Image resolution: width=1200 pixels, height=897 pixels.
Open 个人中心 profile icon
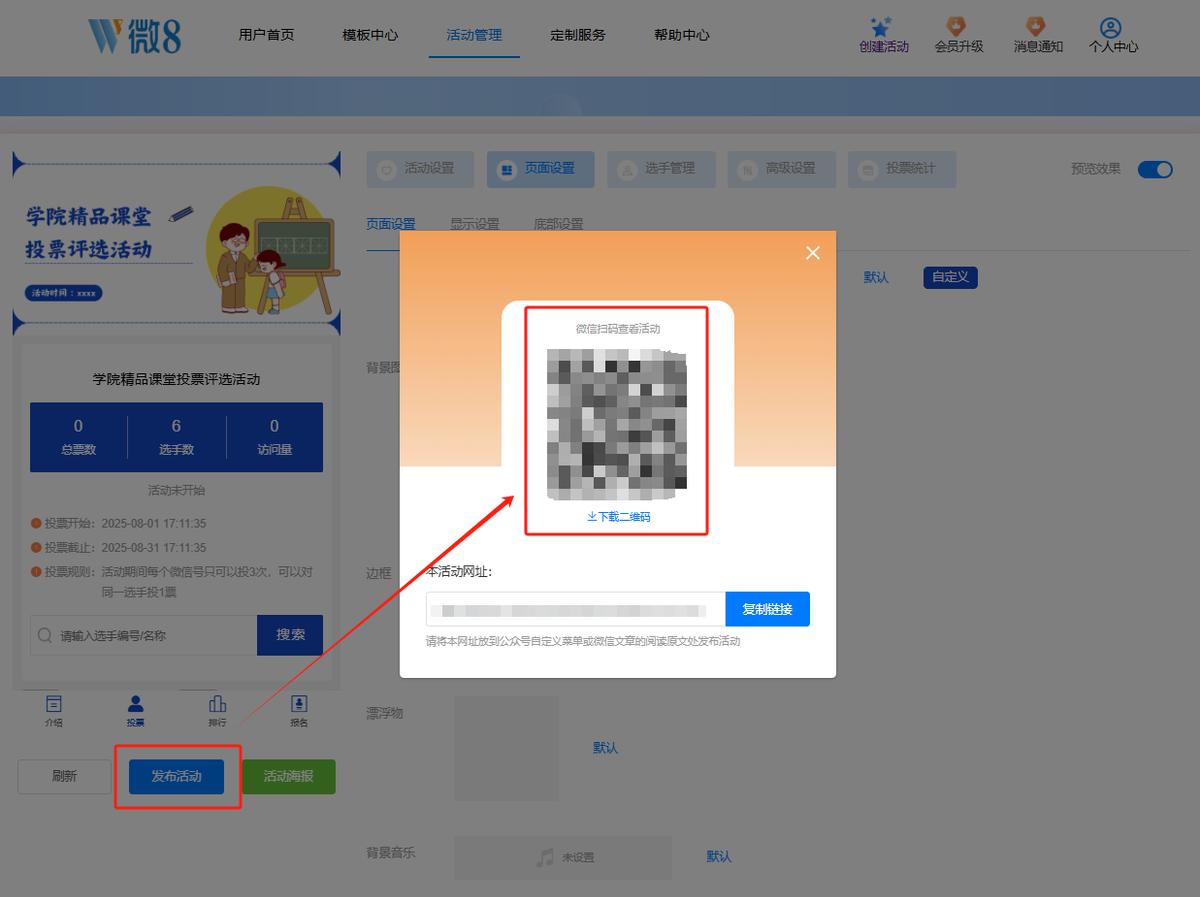tap(1110, 27)
